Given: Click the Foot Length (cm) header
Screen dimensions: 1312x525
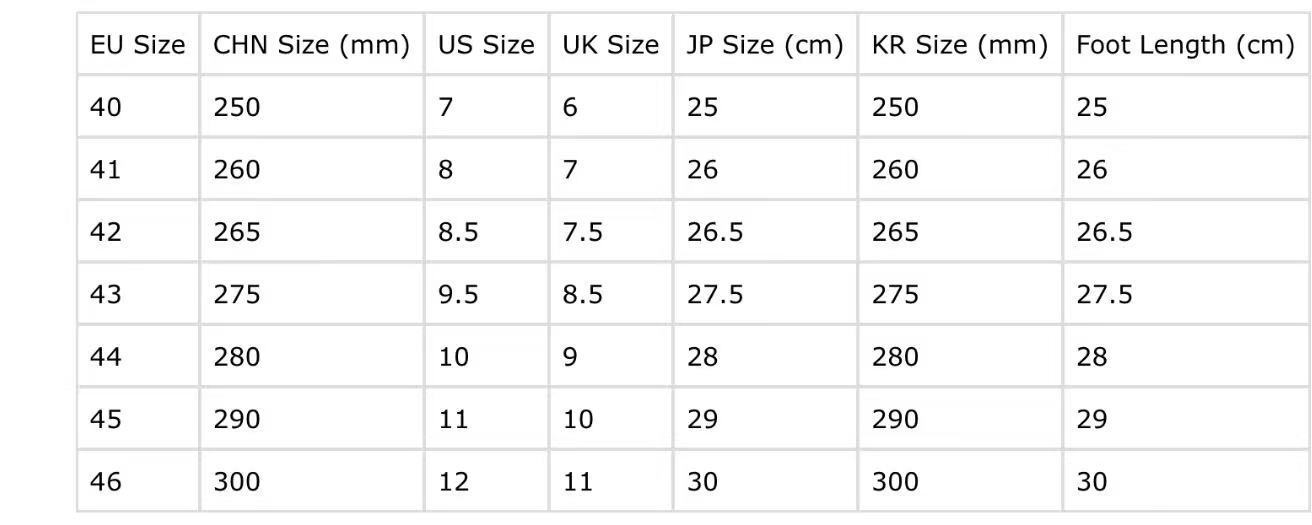Looking at the screenshot, I should 1185,45.
